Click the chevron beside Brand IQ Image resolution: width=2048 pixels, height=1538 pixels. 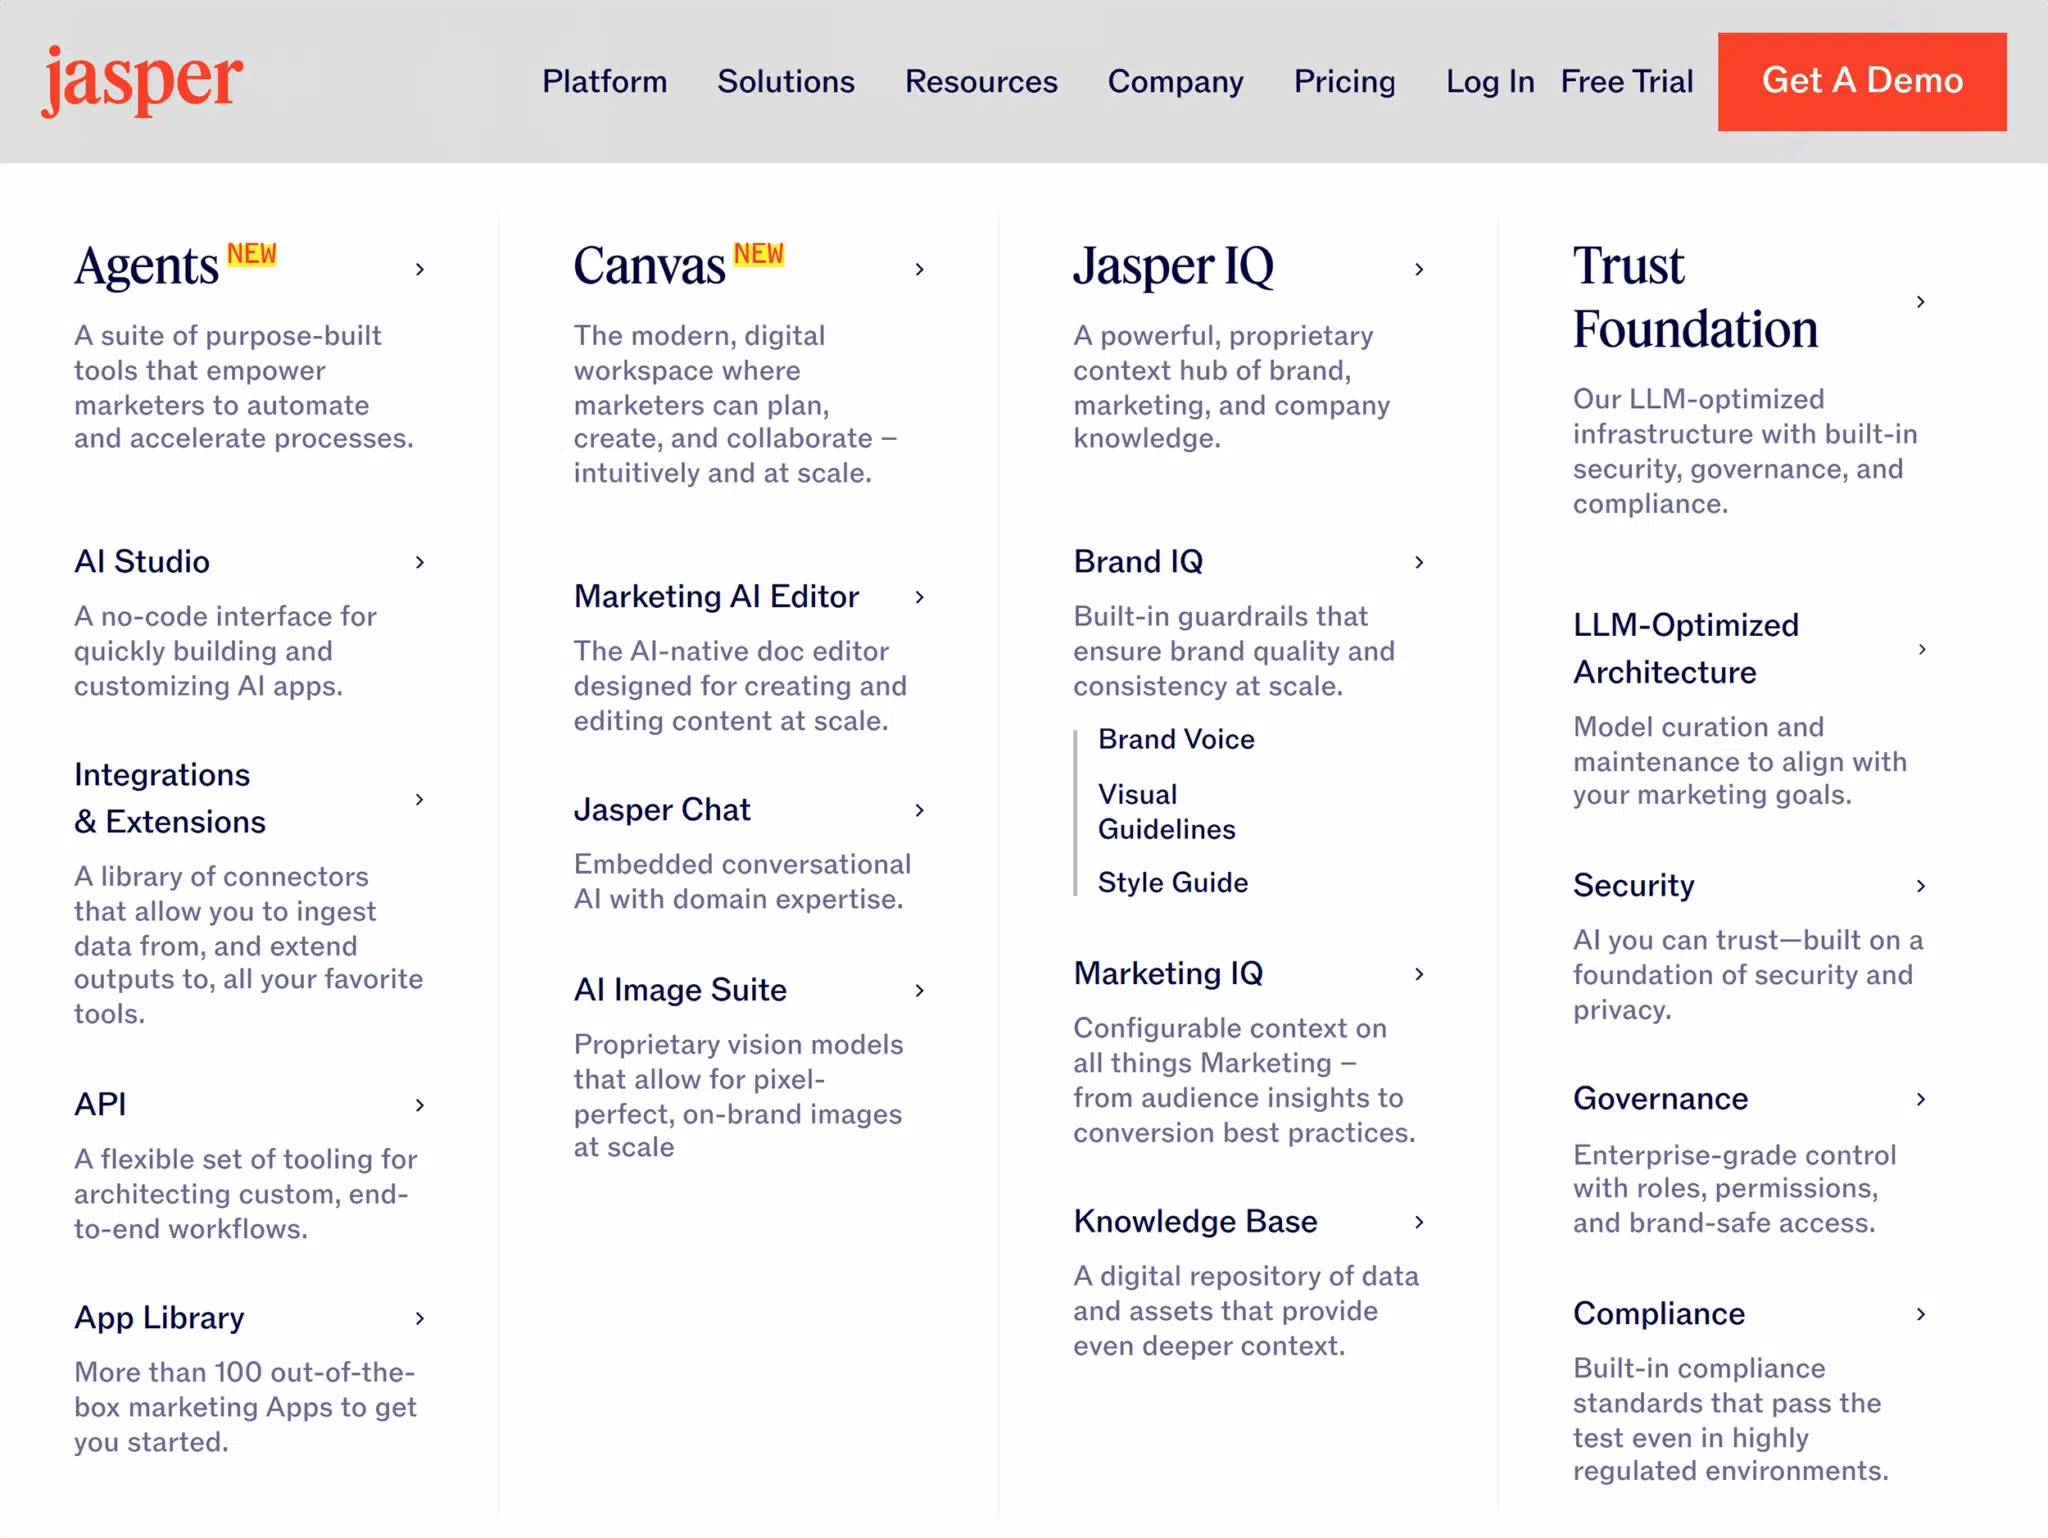(x=1419, y=562)
